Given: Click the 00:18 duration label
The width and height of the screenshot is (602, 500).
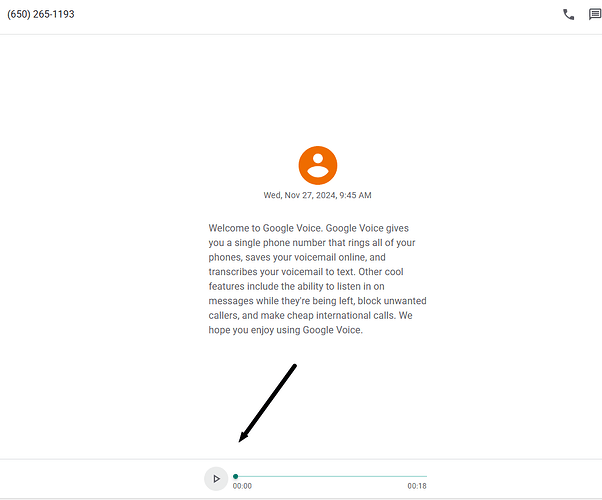Looking at the screenshot, I should point(417,486).
